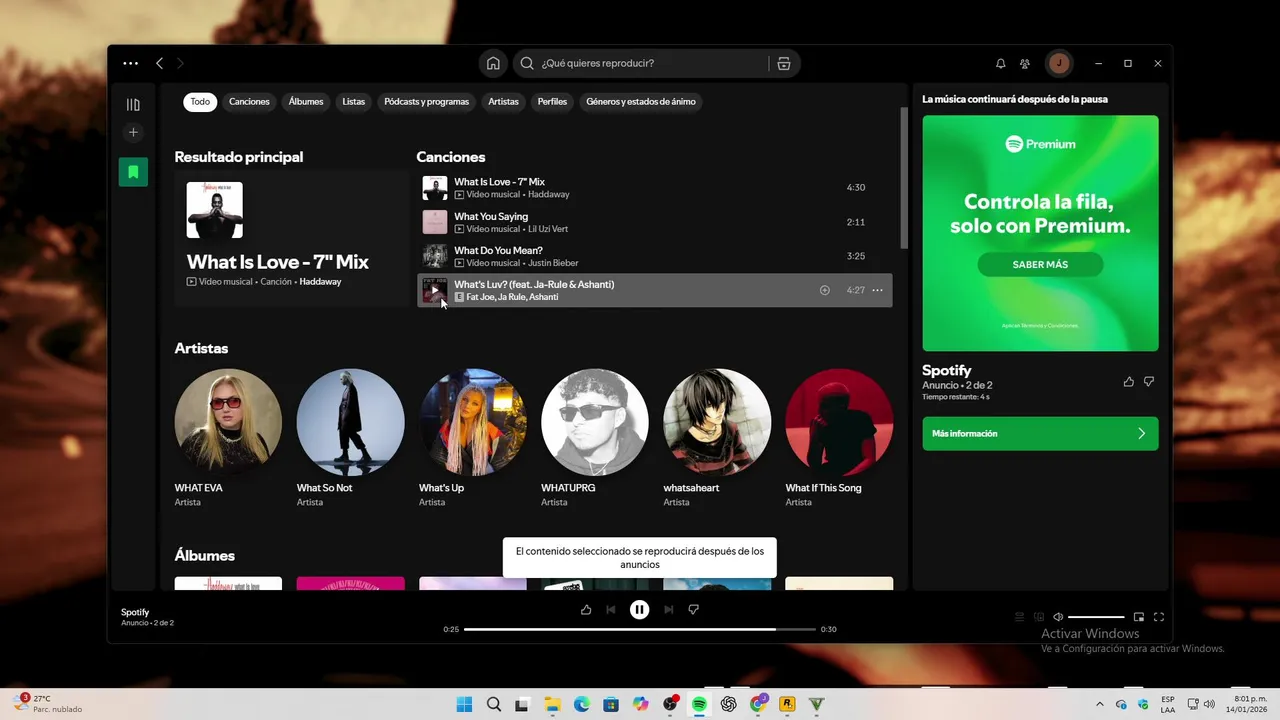
Task: Filter by Géneros y estados de ánimo
Action: [x=641, y=101]
